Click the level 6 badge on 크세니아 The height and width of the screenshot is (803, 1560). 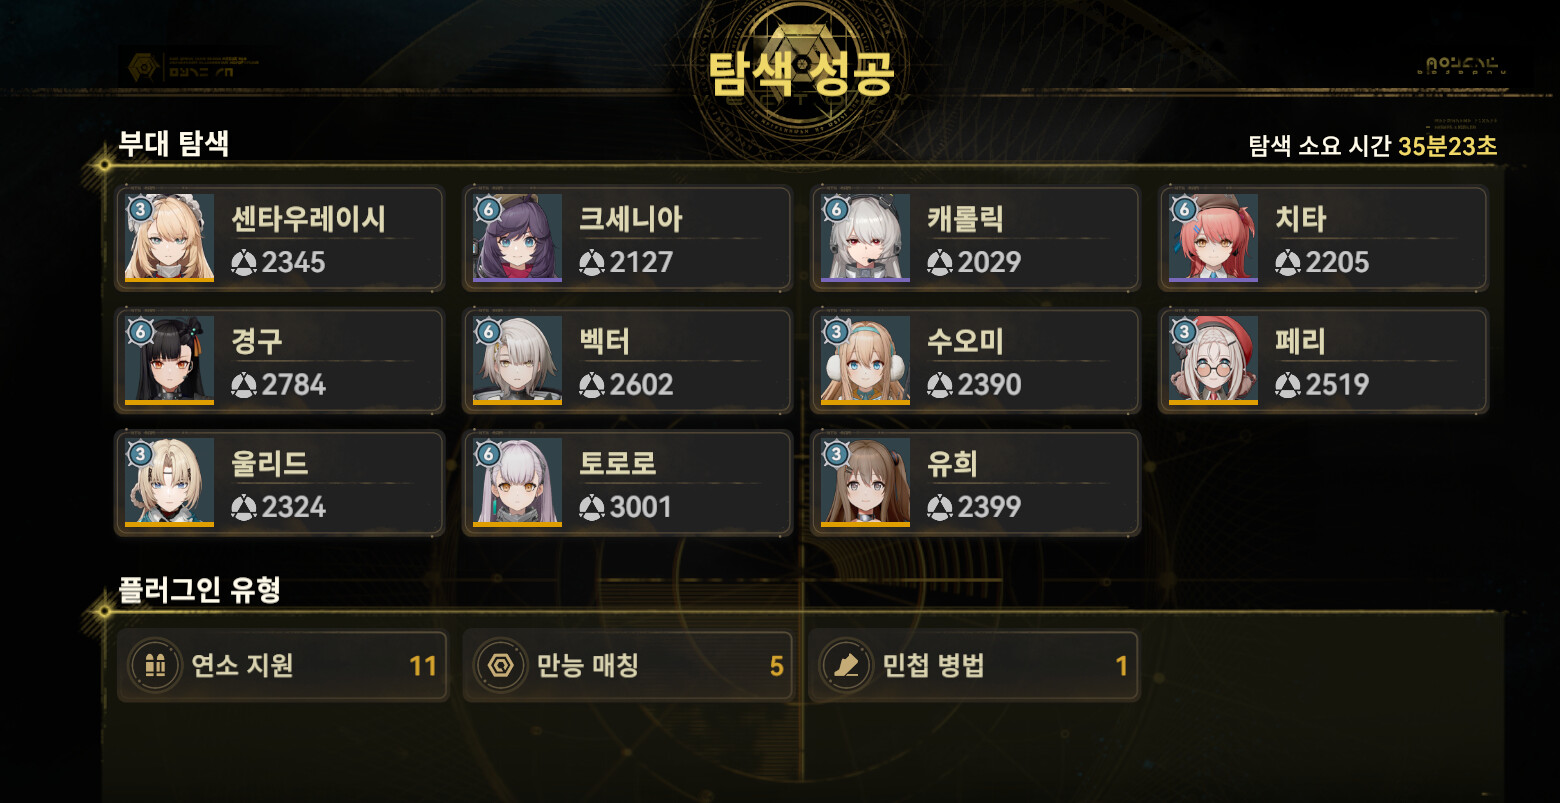coord(488,209)
